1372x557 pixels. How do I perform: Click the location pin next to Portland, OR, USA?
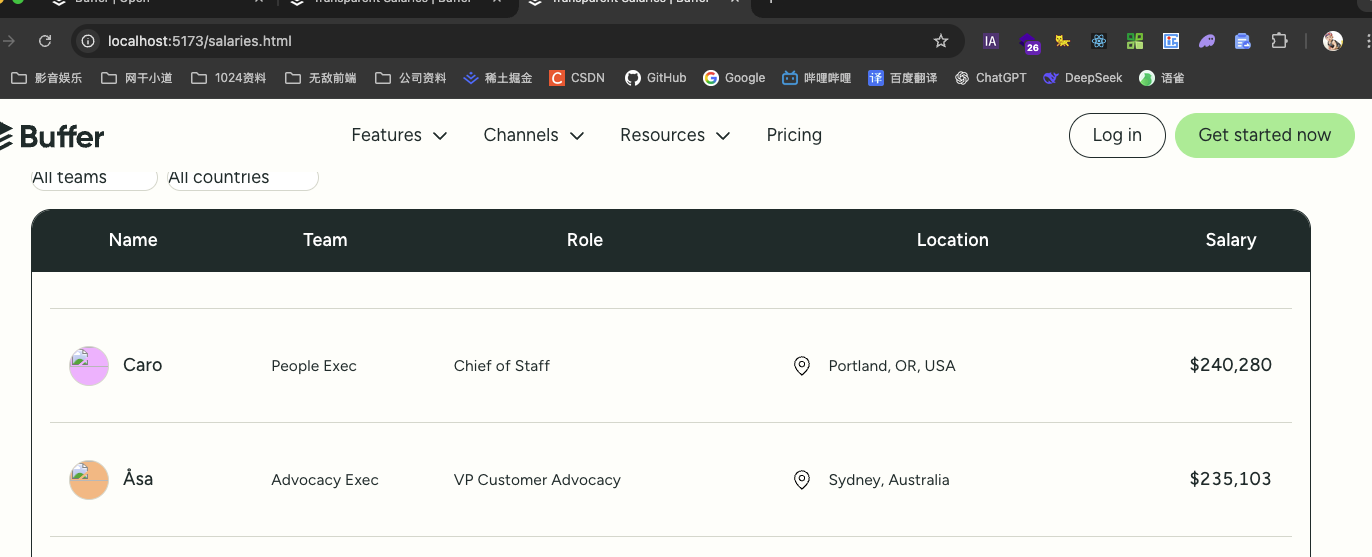(x=801, y=366)
